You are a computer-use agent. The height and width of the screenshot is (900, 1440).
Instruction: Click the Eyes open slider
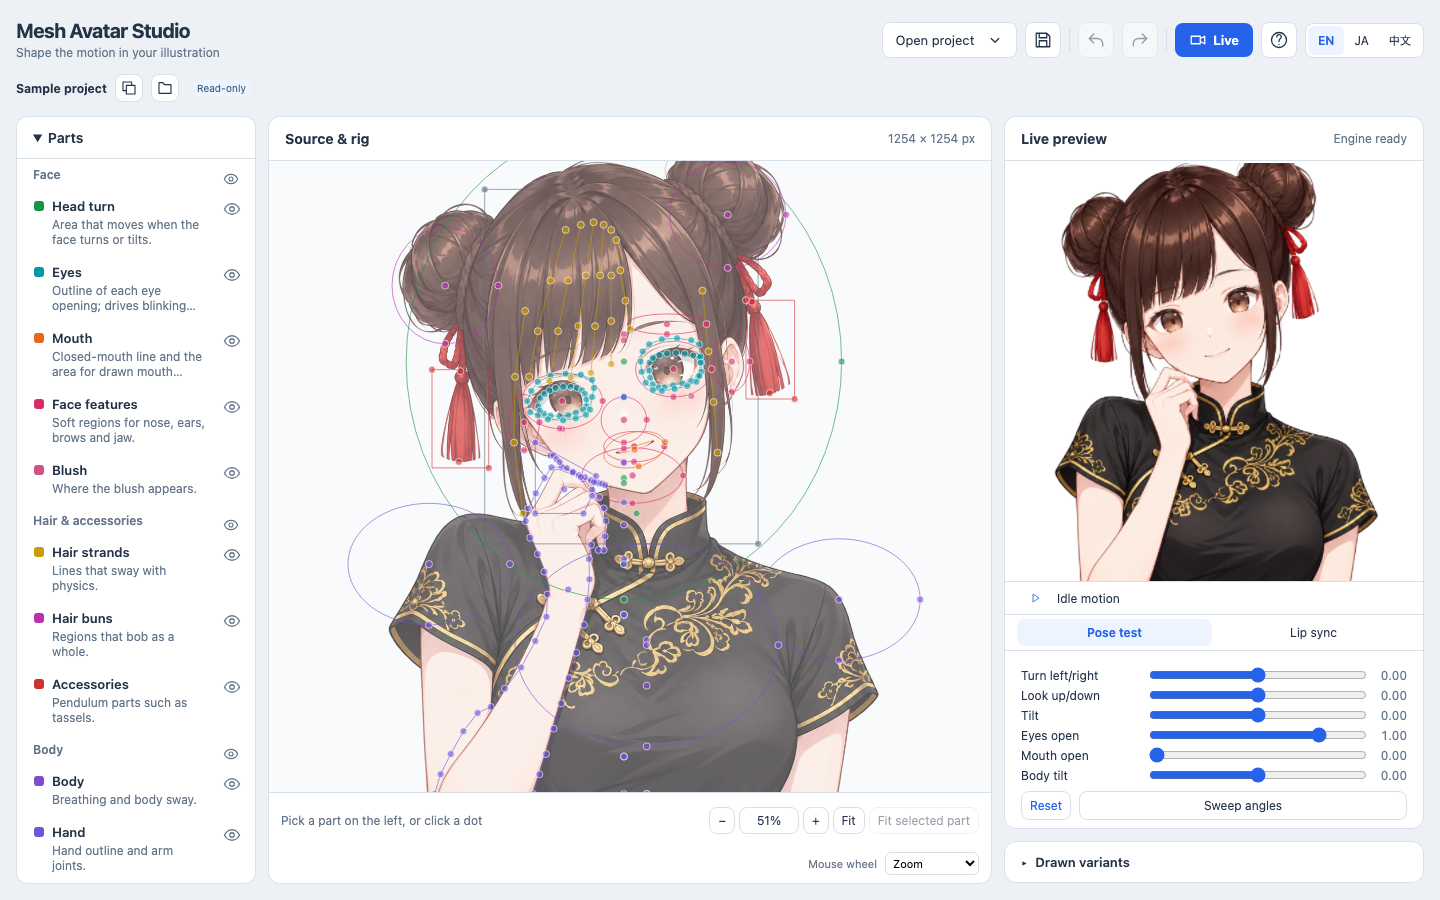(x=1257, y=735)
